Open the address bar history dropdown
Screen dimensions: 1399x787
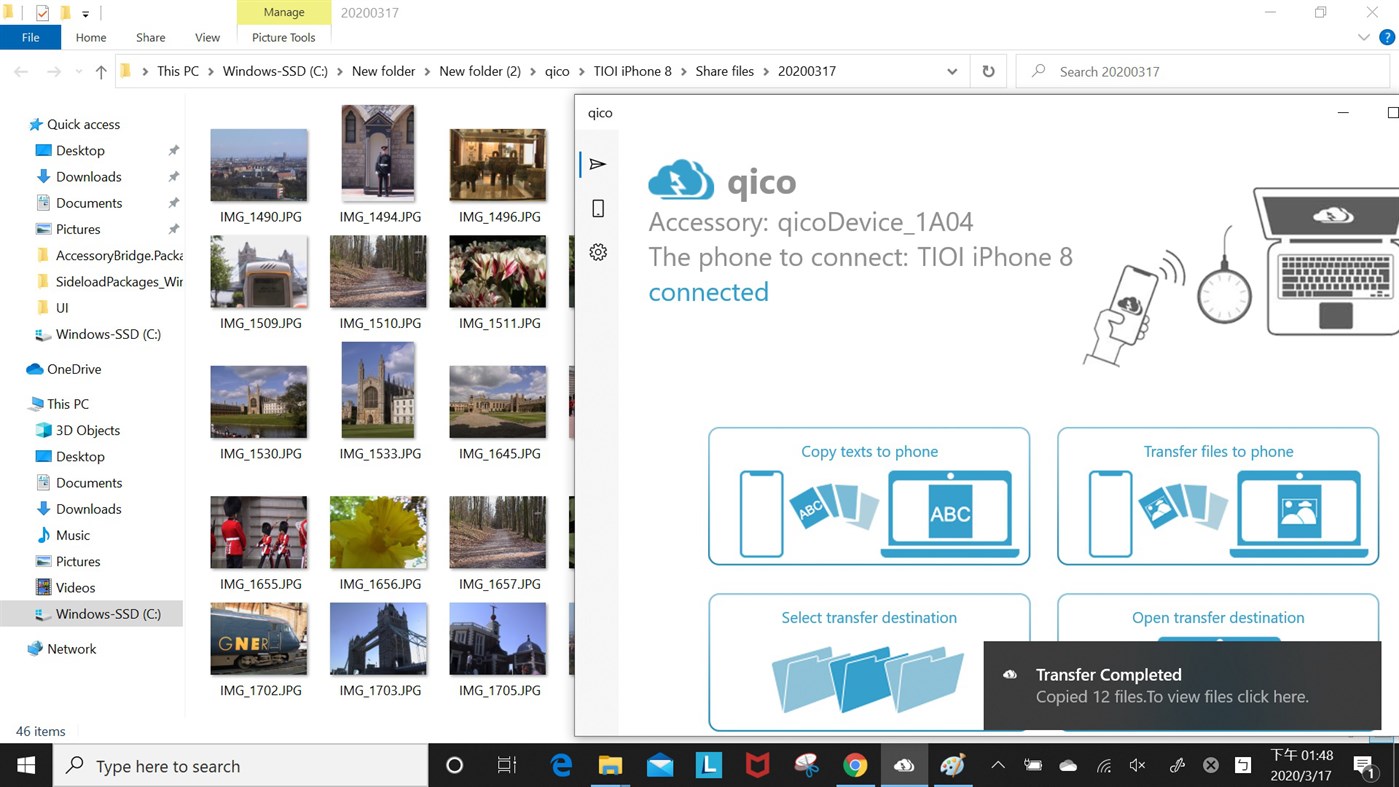coord(952,71)
